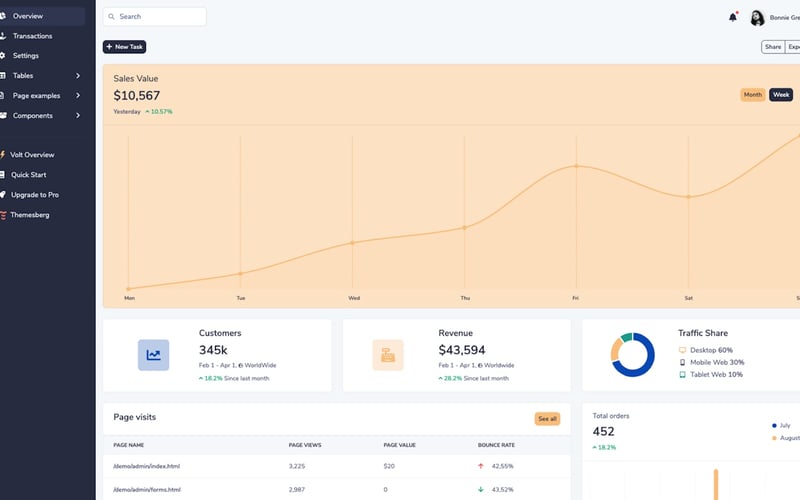800x500 pixels.
Task: Click the orange bar in Total orders chart
Action: pyautogui.click(x=716, y=484)
